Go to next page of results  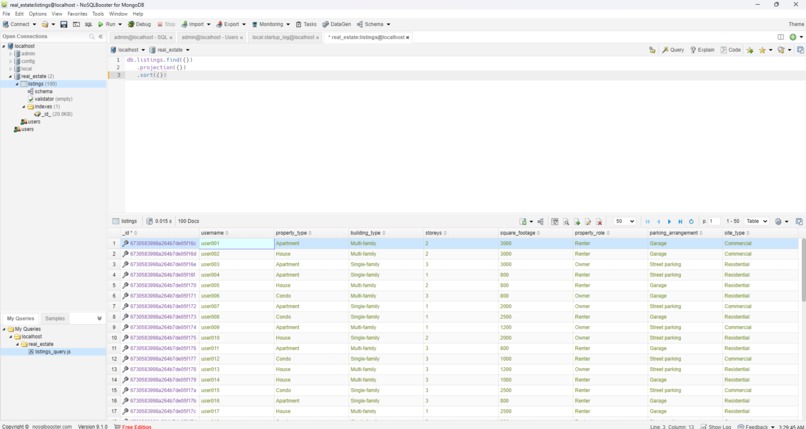click(x=669, y=221)
